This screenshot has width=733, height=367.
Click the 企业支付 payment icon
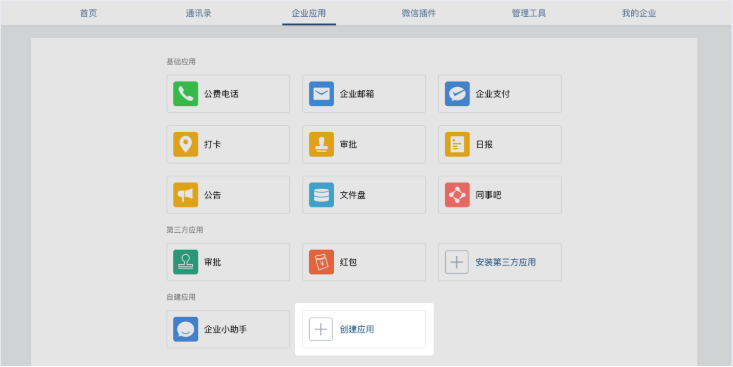coord(457,94)
